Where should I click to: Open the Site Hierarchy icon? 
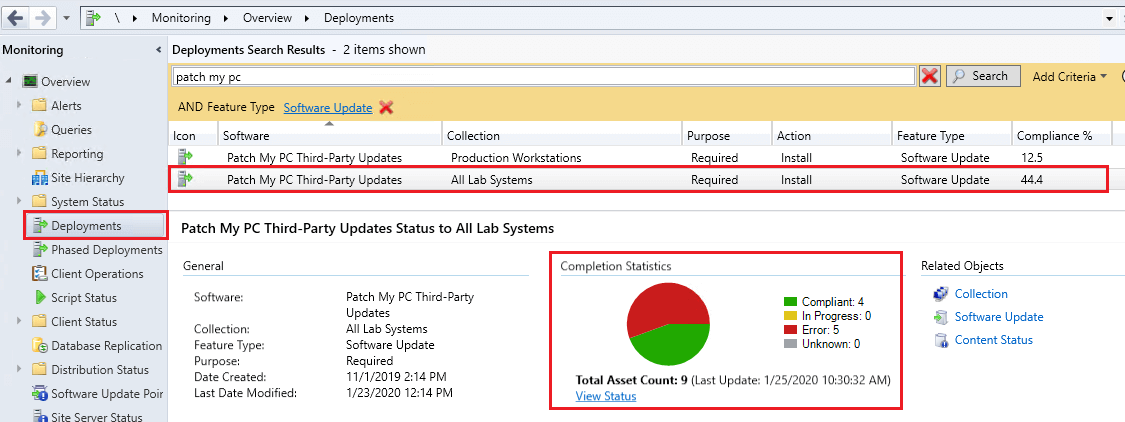[x=39, y=178]
